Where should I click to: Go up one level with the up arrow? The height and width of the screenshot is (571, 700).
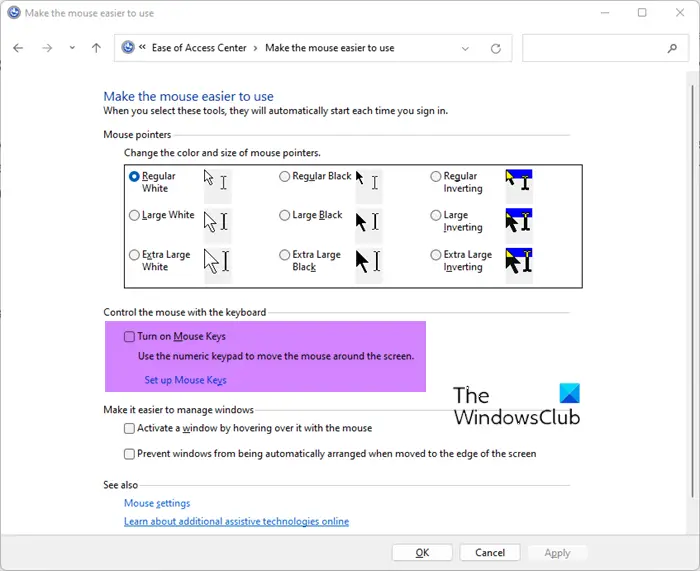[96, 48]
